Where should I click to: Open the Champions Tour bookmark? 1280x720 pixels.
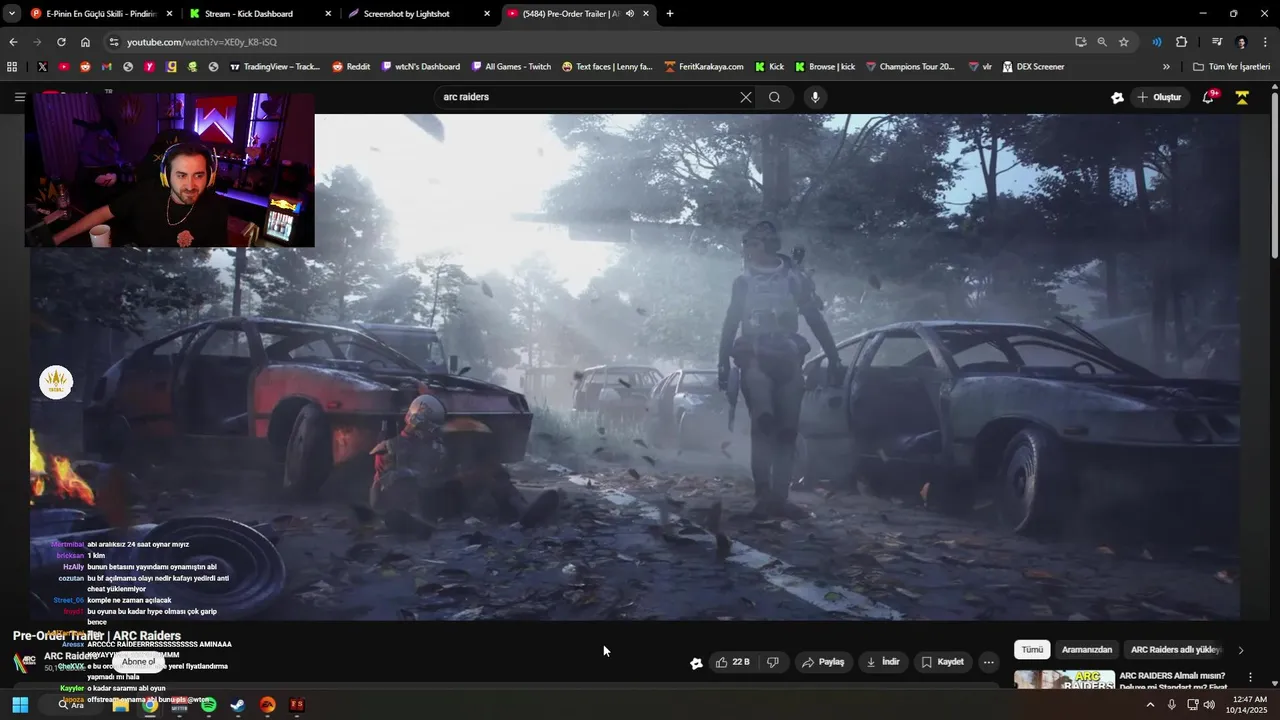[910, 67]
